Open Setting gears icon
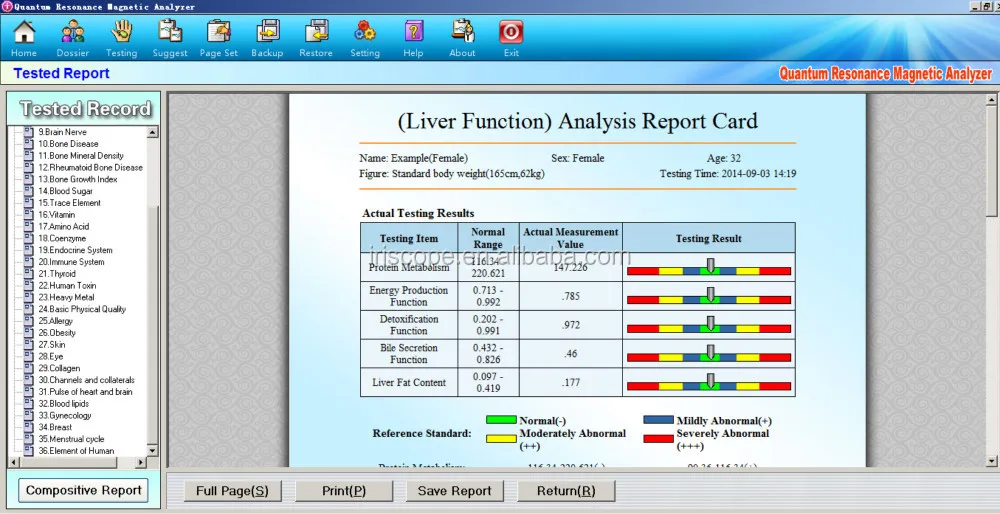The height and width of the screenshot is (514, 1000). pos(364,37)
